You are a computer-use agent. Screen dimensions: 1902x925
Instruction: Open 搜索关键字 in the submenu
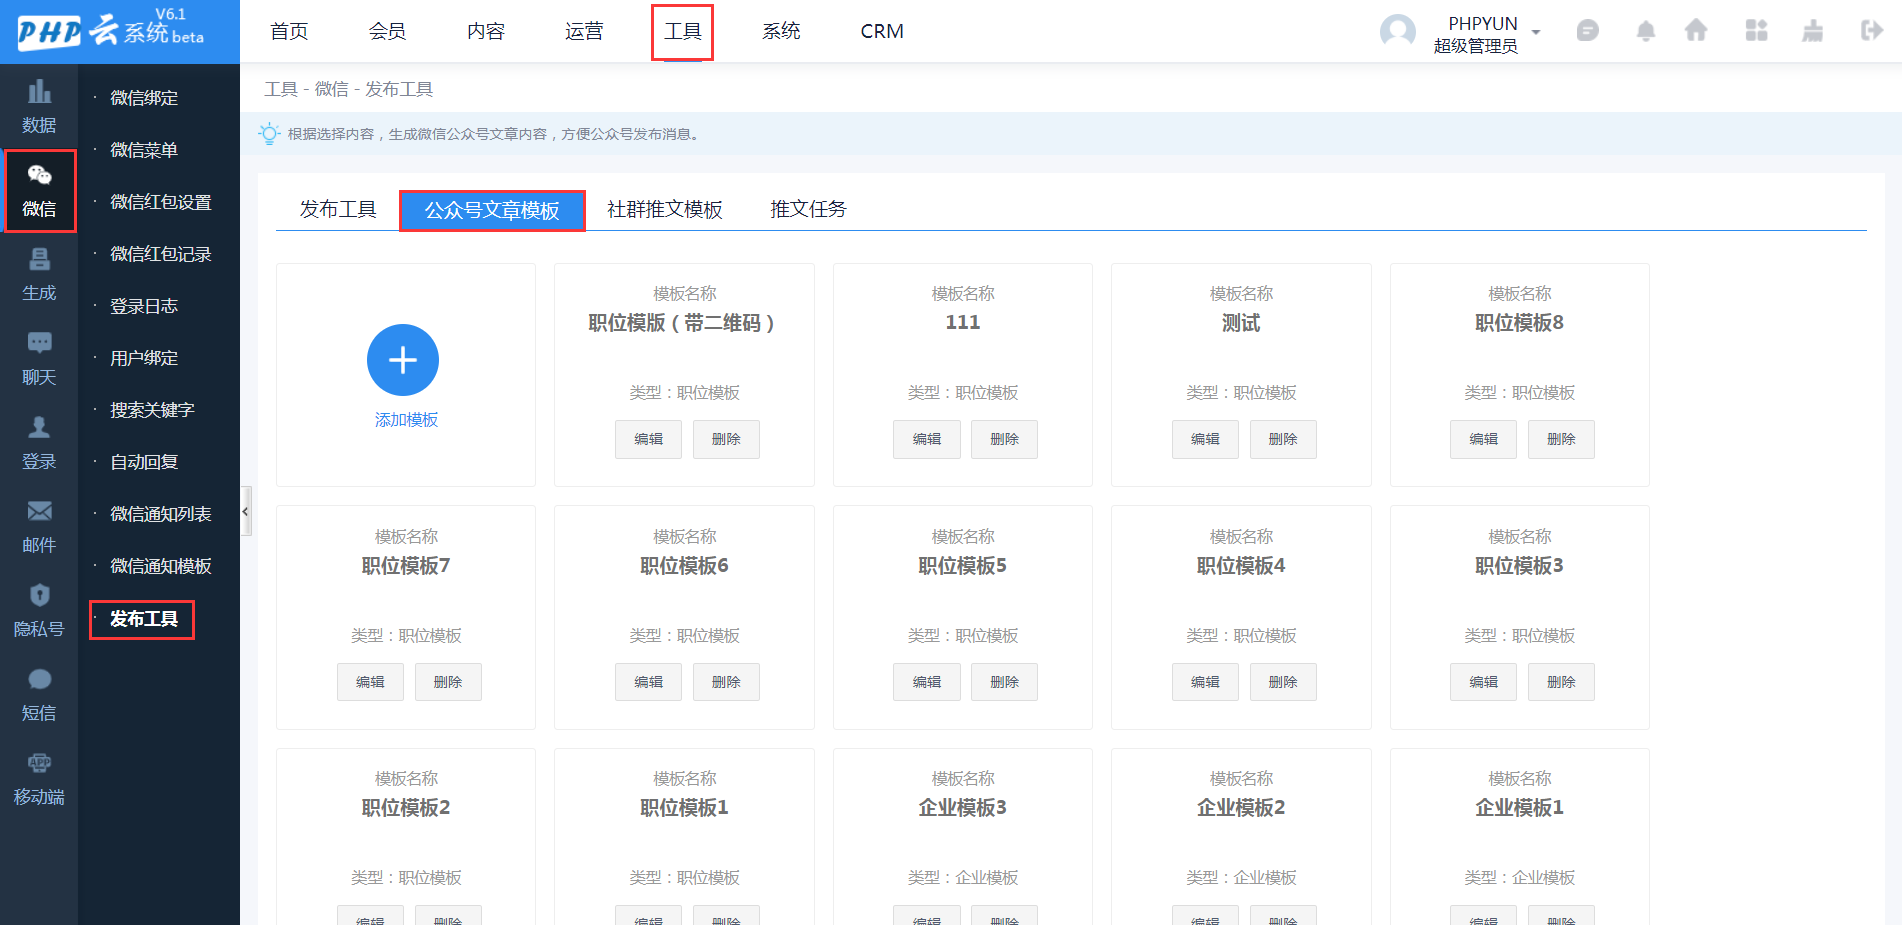pyautogui.click(x=152, y=410)
